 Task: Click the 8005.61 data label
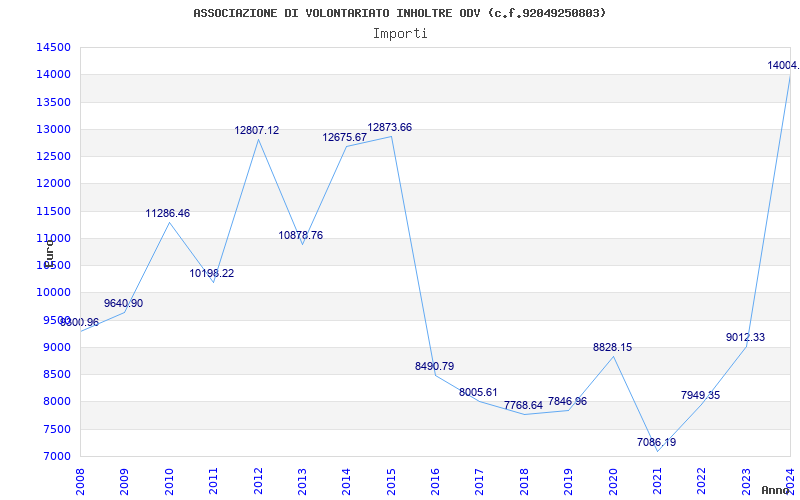click(478, 392)
